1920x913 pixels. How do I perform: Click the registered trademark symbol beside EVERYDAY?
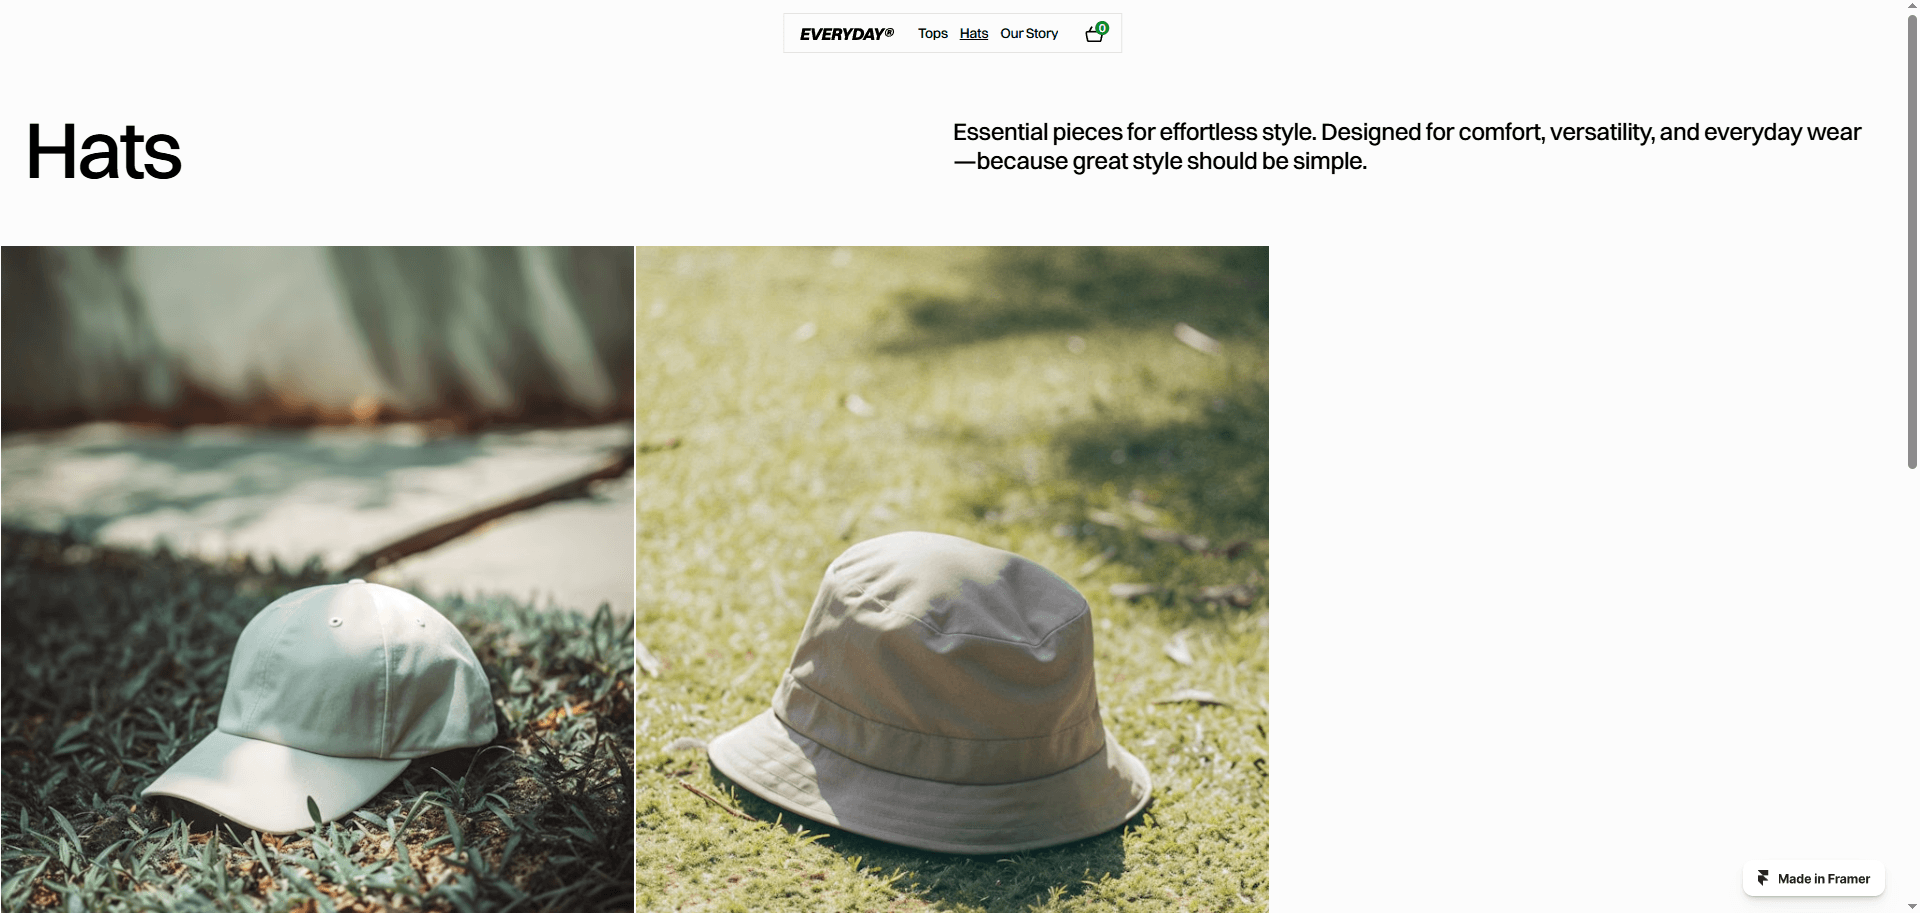pos(889,32)
